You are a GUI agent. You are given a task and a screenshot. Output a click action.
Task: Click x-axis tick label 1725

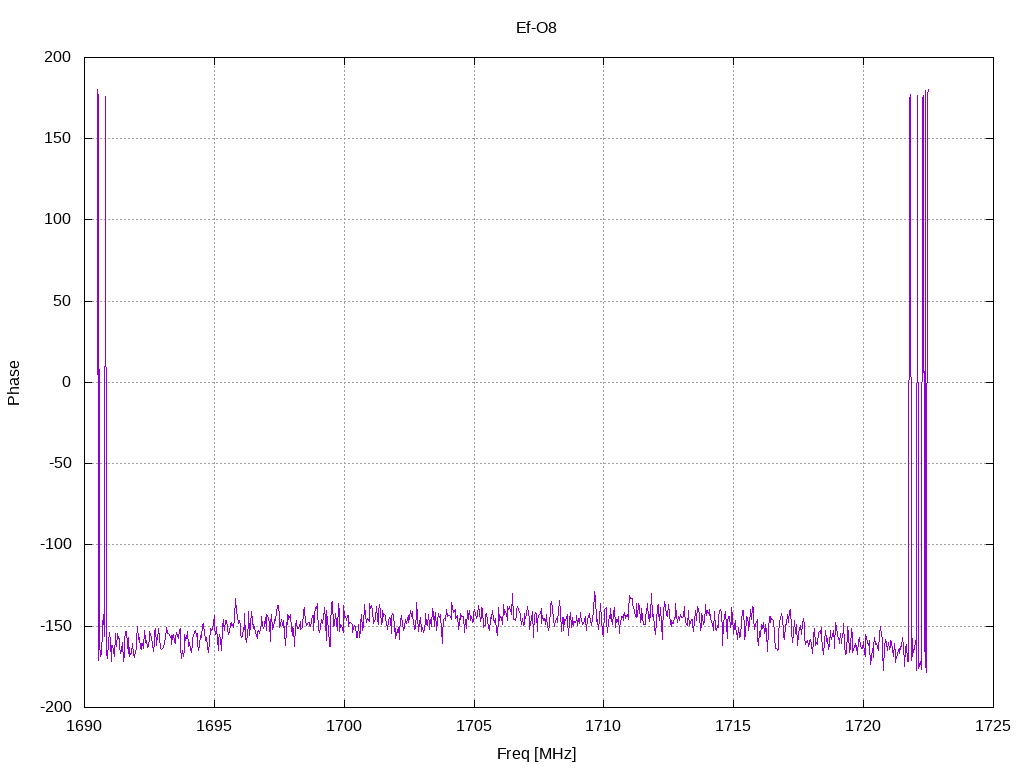[x=993, y=726]
